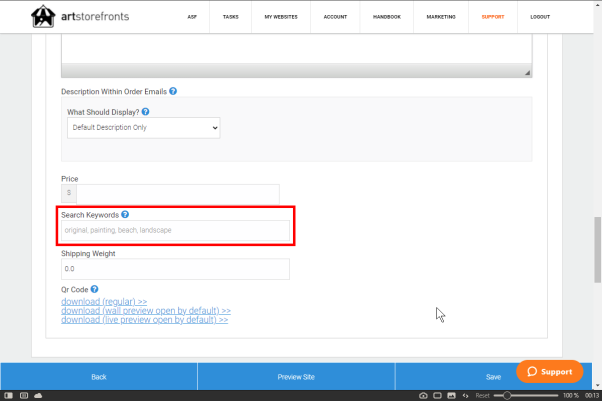The image size is (602, 401).
Task: Open the What Should Display dropdown
Action: pos(143,128)
